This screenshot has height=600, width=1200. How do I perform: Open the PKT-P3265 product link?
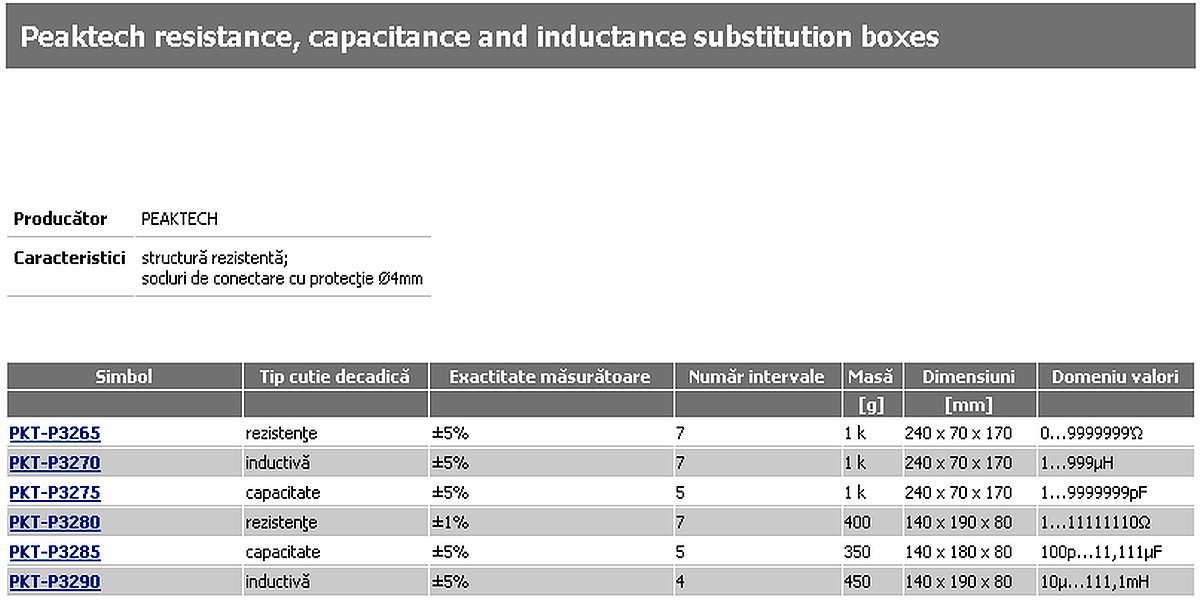click(x=55, y=434)
